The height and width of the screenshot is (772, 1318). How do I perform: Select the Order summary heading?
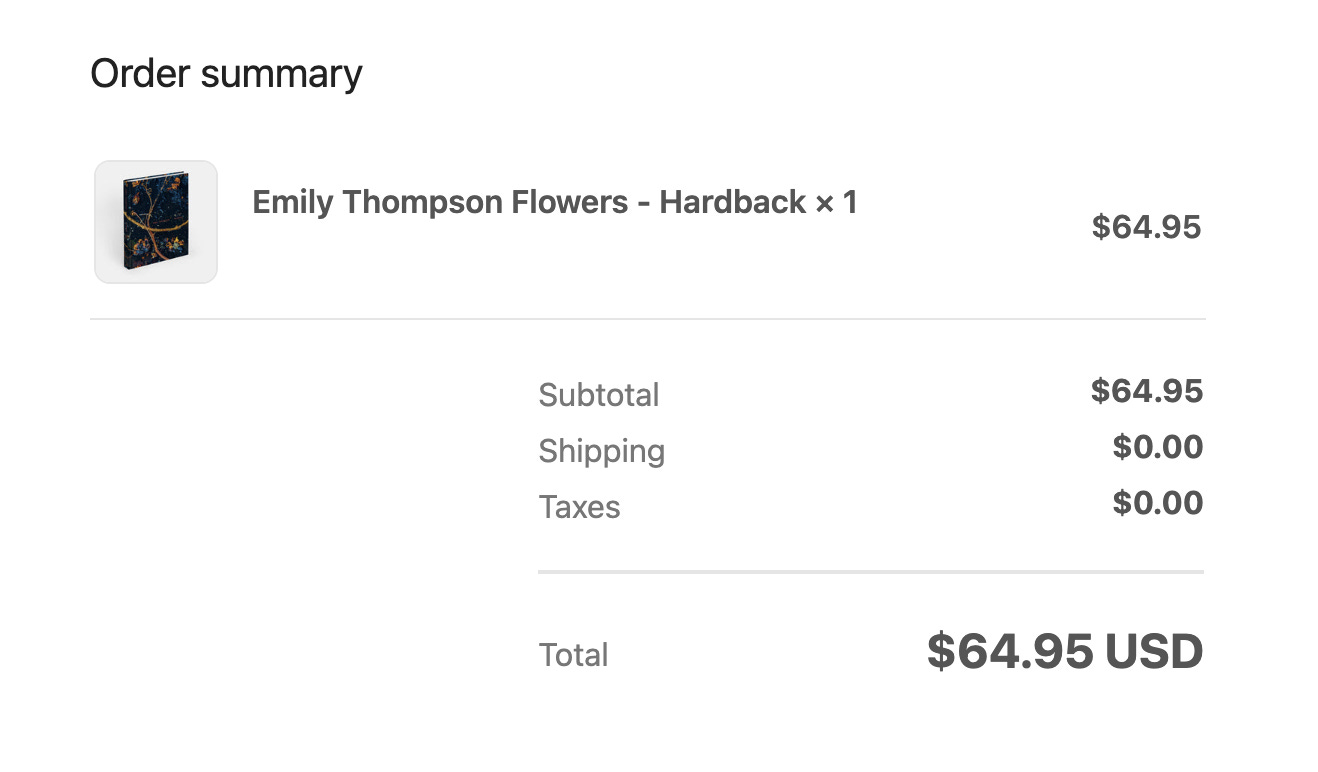pyautogui.click(x=227, y=75)
